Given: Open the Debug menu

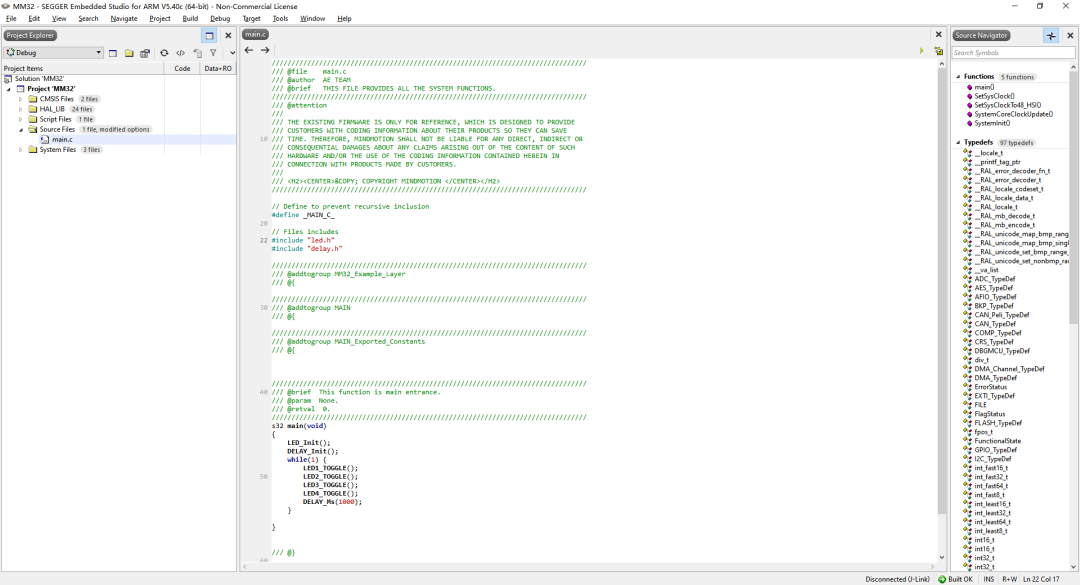Looking at the screenshot, I should pos(220,19).
